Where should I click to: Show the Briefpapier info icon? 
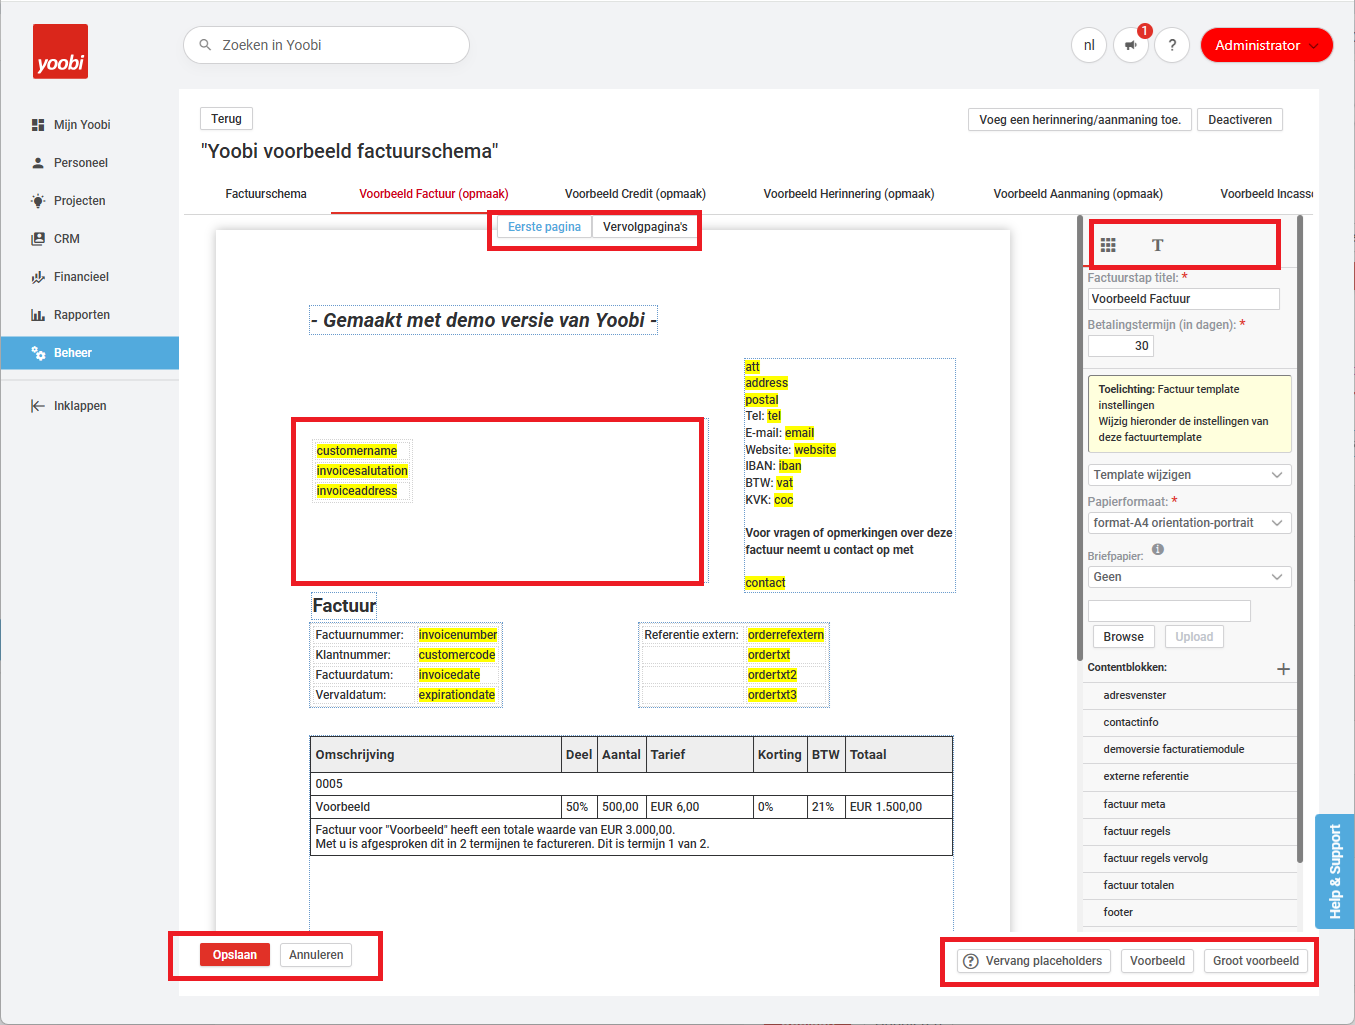[1158, 549]
